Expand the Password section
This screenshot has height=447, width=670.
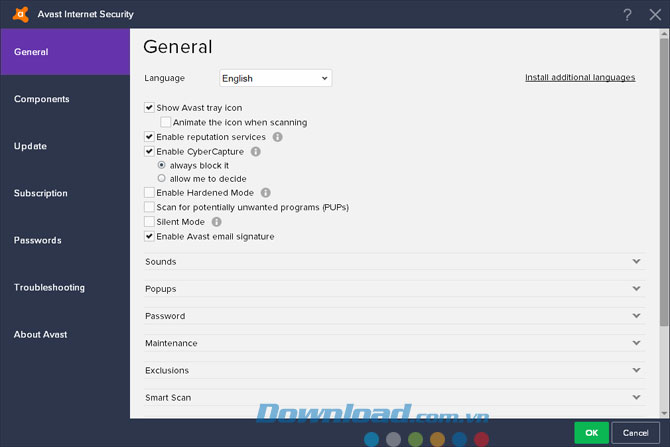pos(394,316)
